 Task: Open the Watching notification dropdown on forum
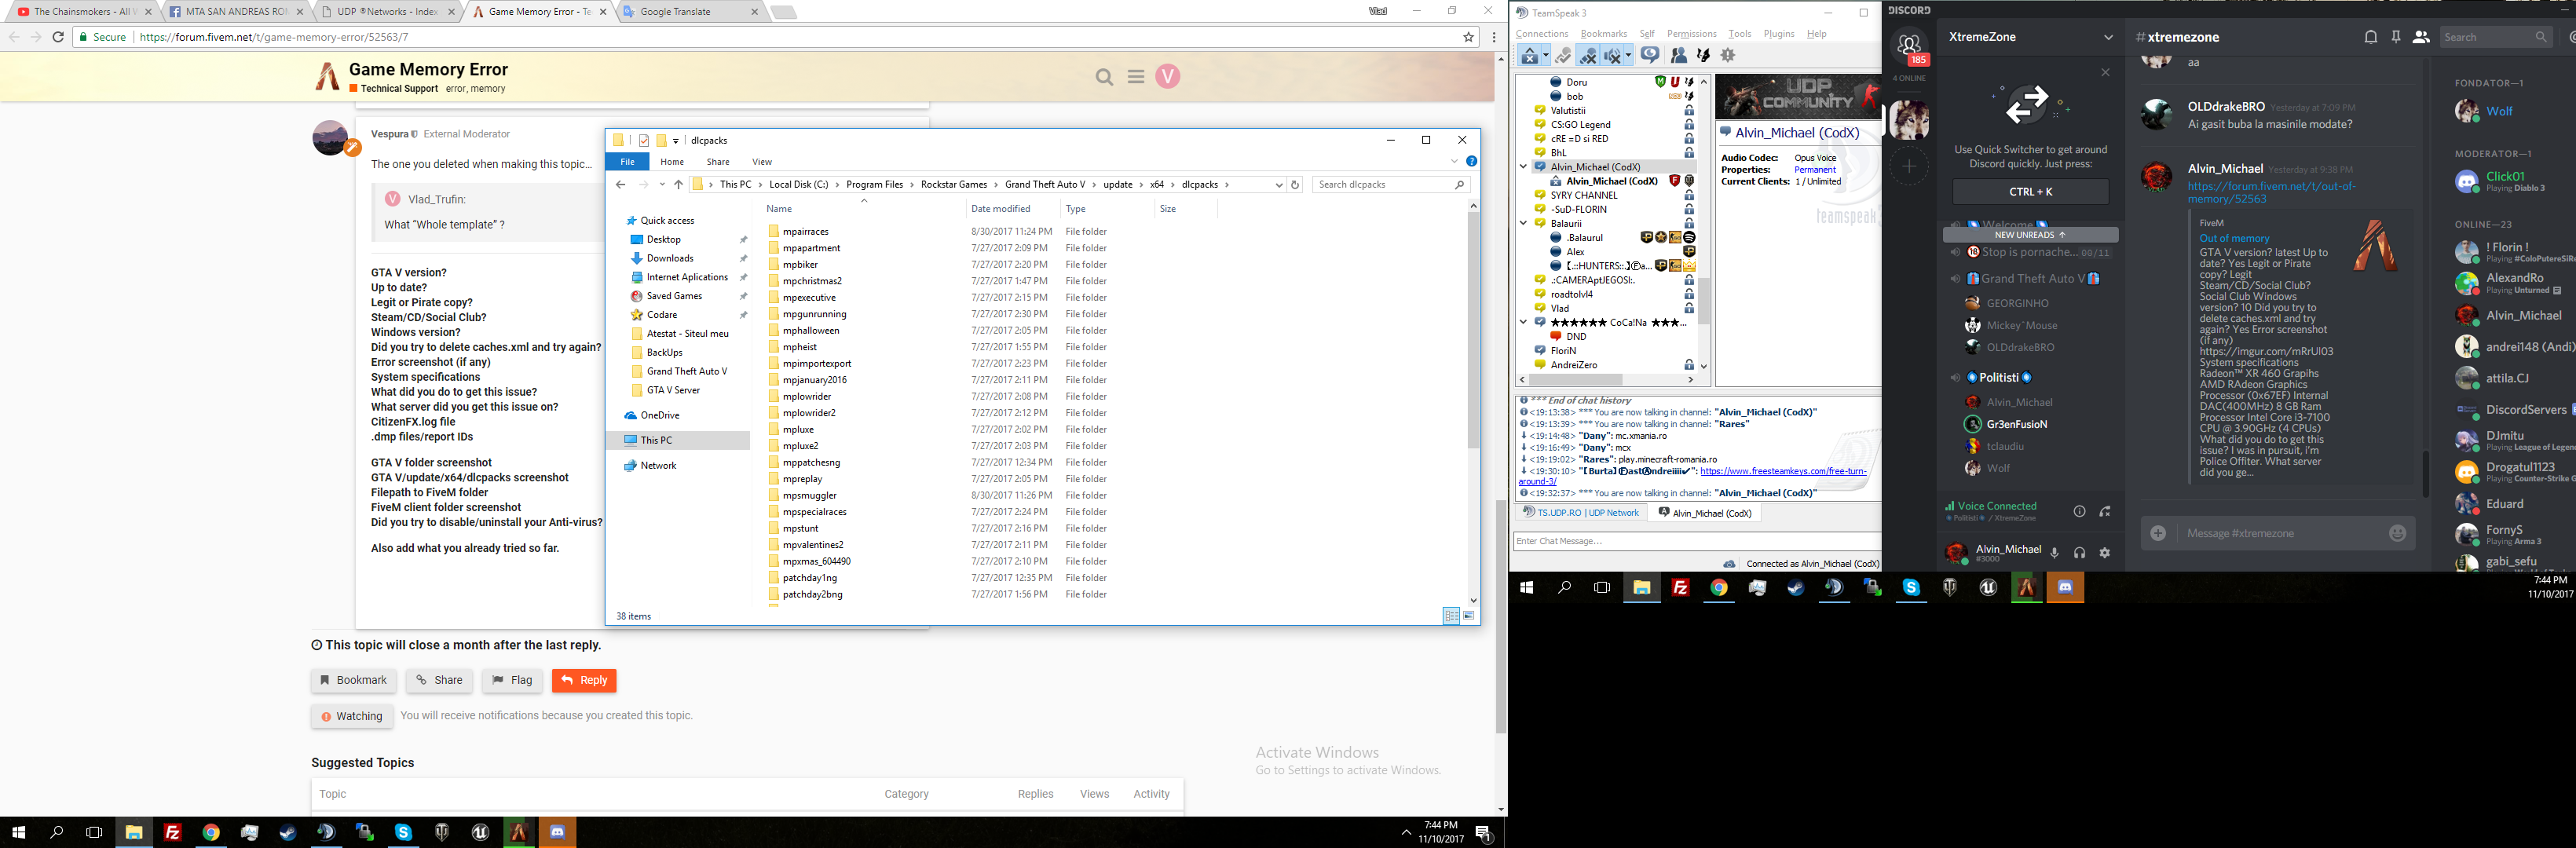pos(352,716)
